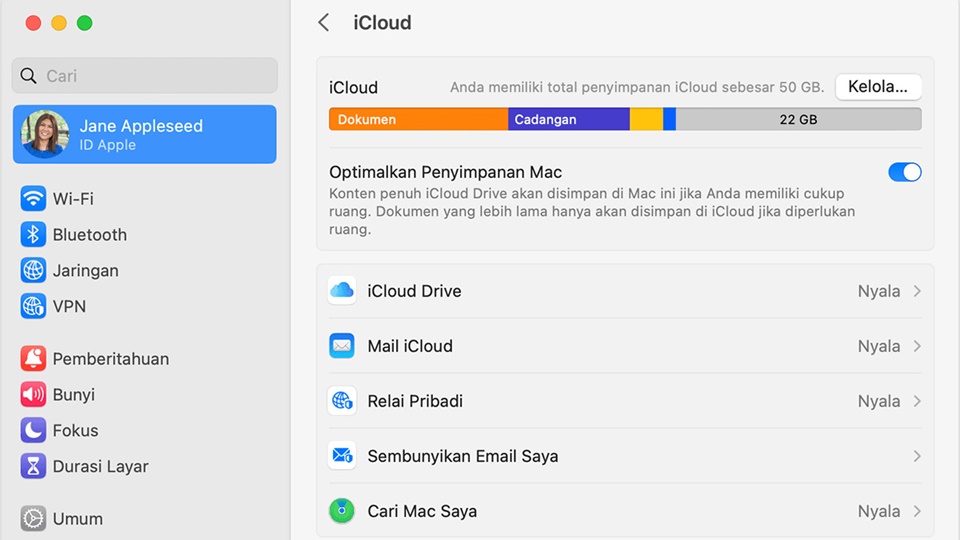Viewport: 960px width, 540px height.
Task: Click the Bluetooth icon in sidebar
Action: 33,234
